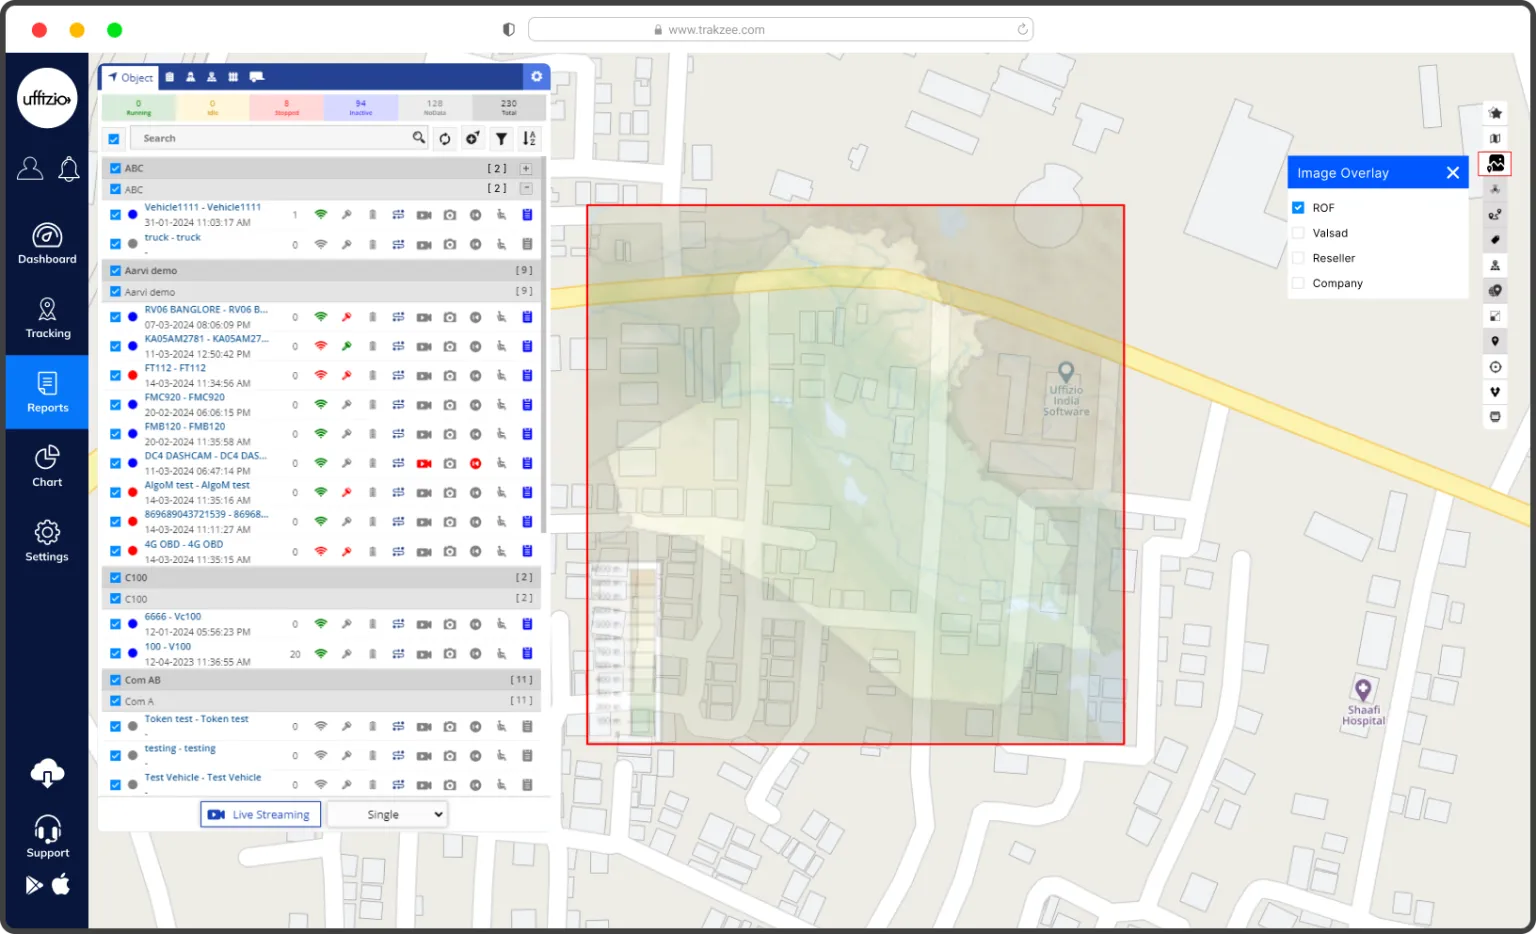Viewport: 1536px width, 934px height.
Task: Open the filter funnel for objects
Action: pos(501,139)
